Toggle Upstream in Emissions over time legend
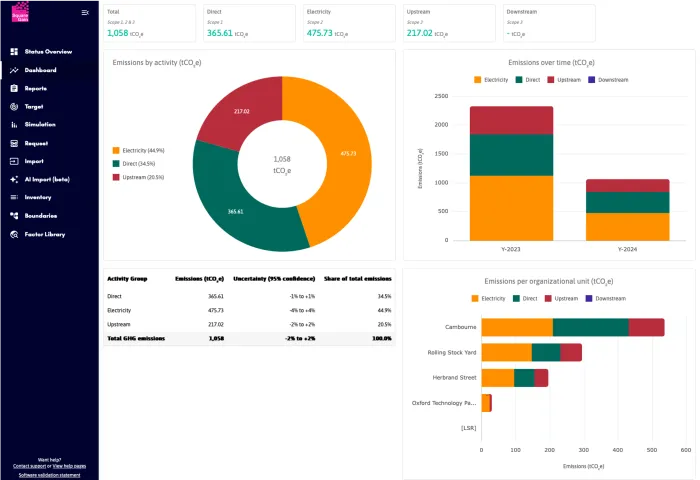700x480 pixels. 564,80
